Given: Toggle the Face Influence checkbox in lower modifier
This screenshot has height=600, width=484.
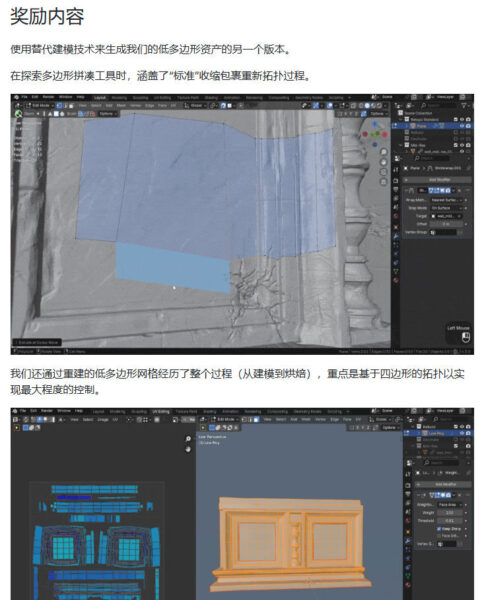Looking at the screenshot, I should click(439, 536).
